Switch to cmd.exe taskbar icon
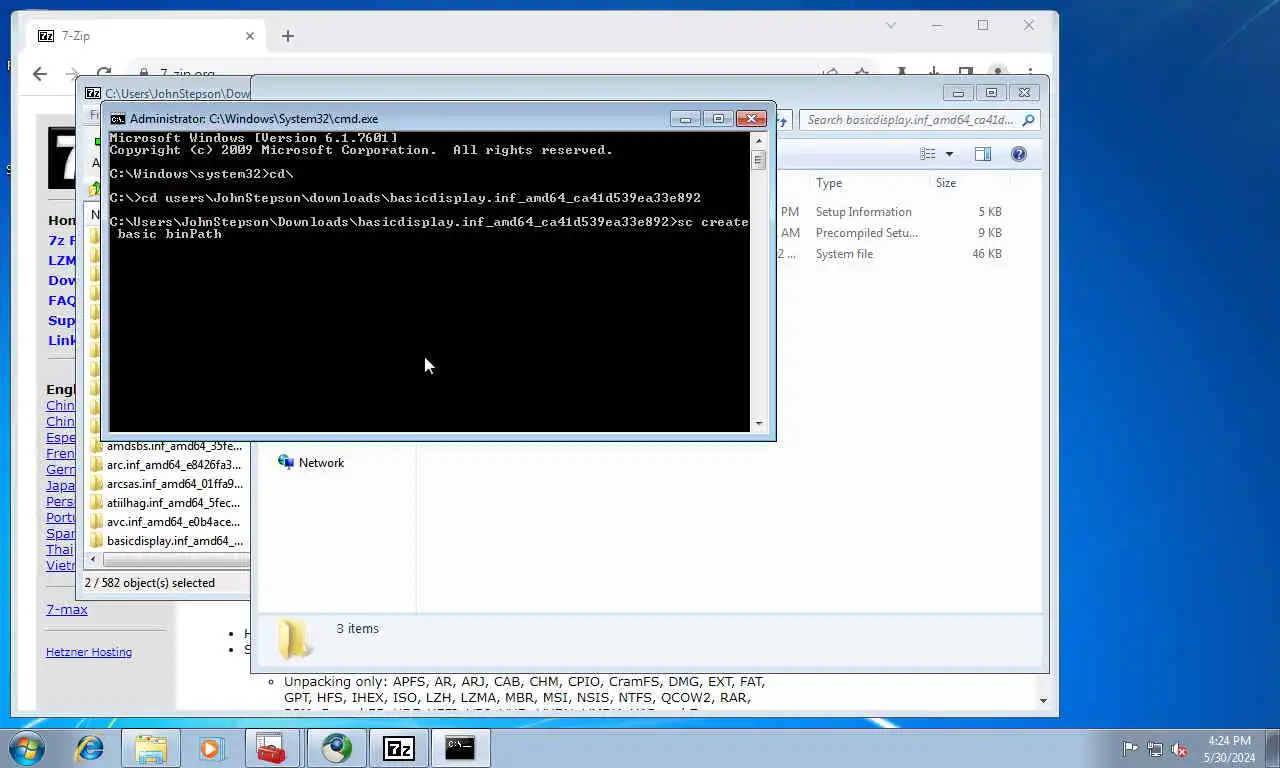The width and height of the screenshot is (1280, 768). (x=460, y=748)
